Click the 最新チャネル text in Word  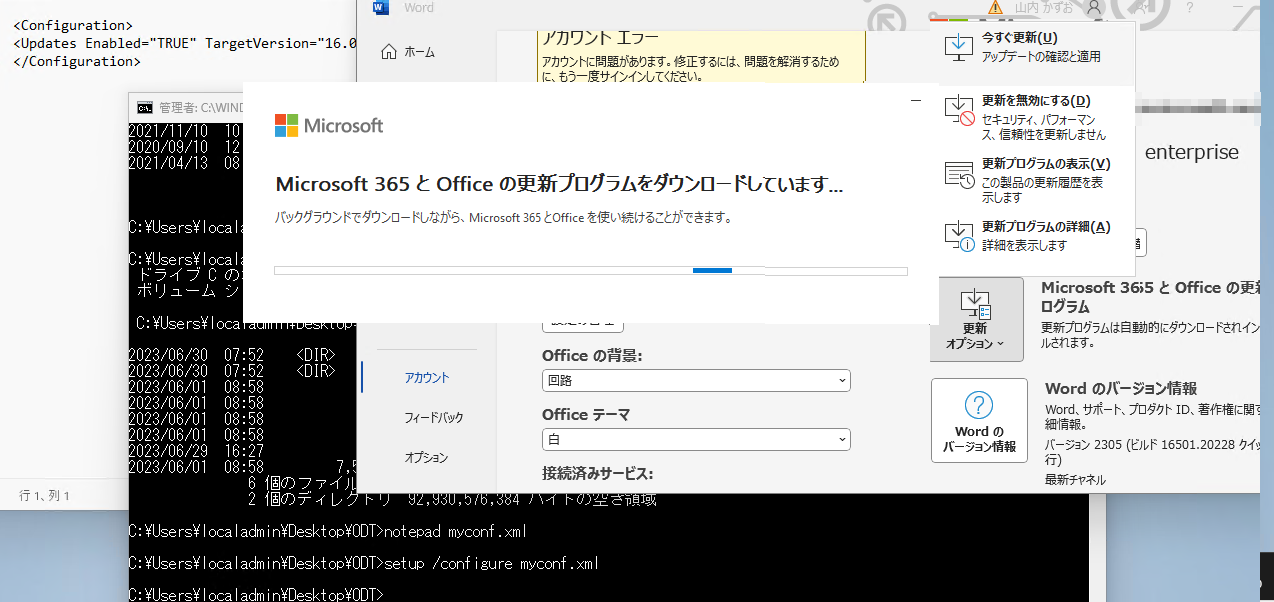(1076, 480)
